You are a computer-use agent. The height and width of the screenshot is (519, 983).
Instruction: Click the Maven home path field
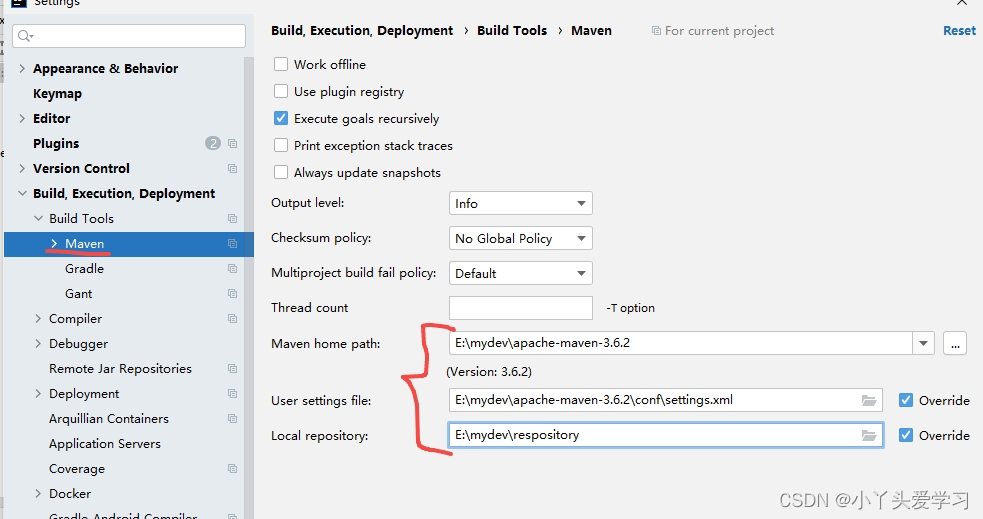(680, 343)
